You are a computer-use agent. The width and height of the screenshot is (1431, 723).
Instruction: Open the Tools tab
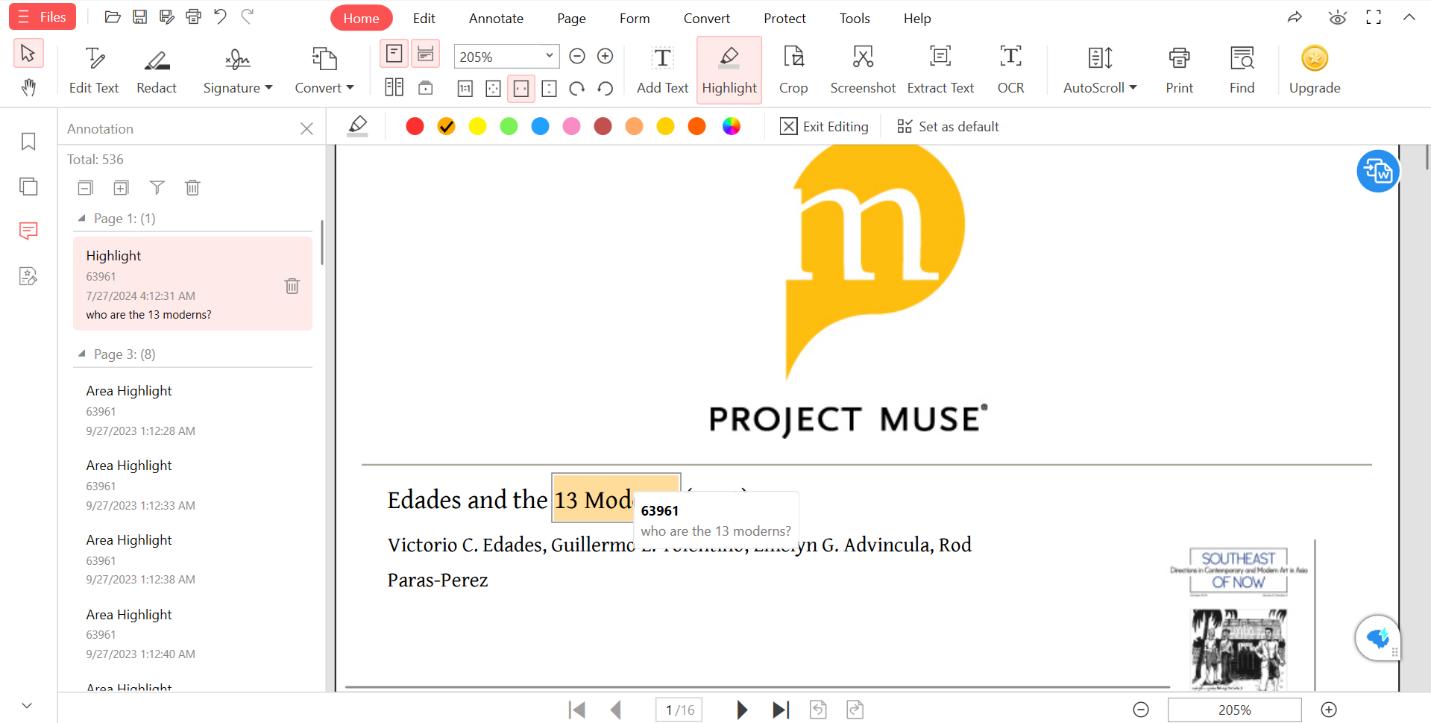coord(854,18)
